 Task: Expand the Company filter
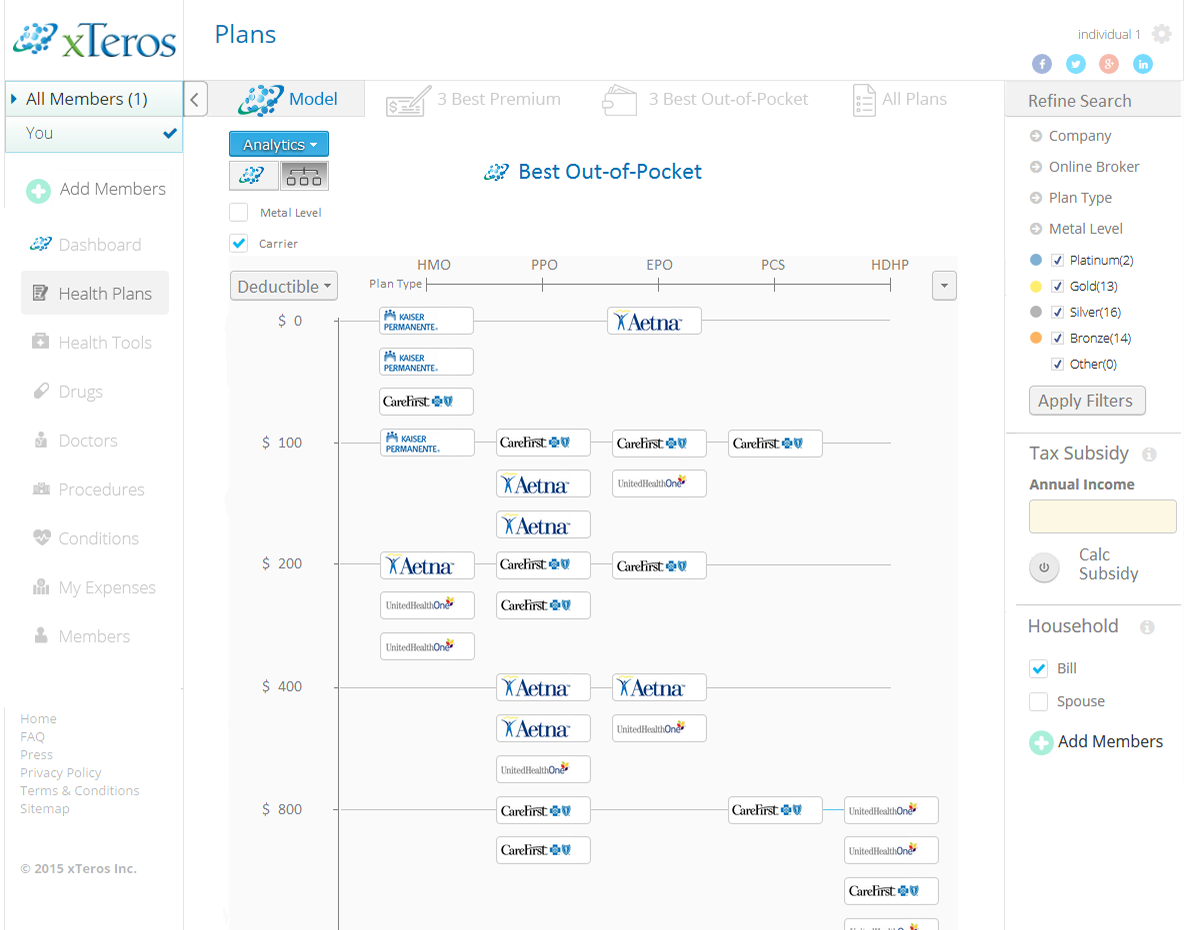tap(1071, 136)
